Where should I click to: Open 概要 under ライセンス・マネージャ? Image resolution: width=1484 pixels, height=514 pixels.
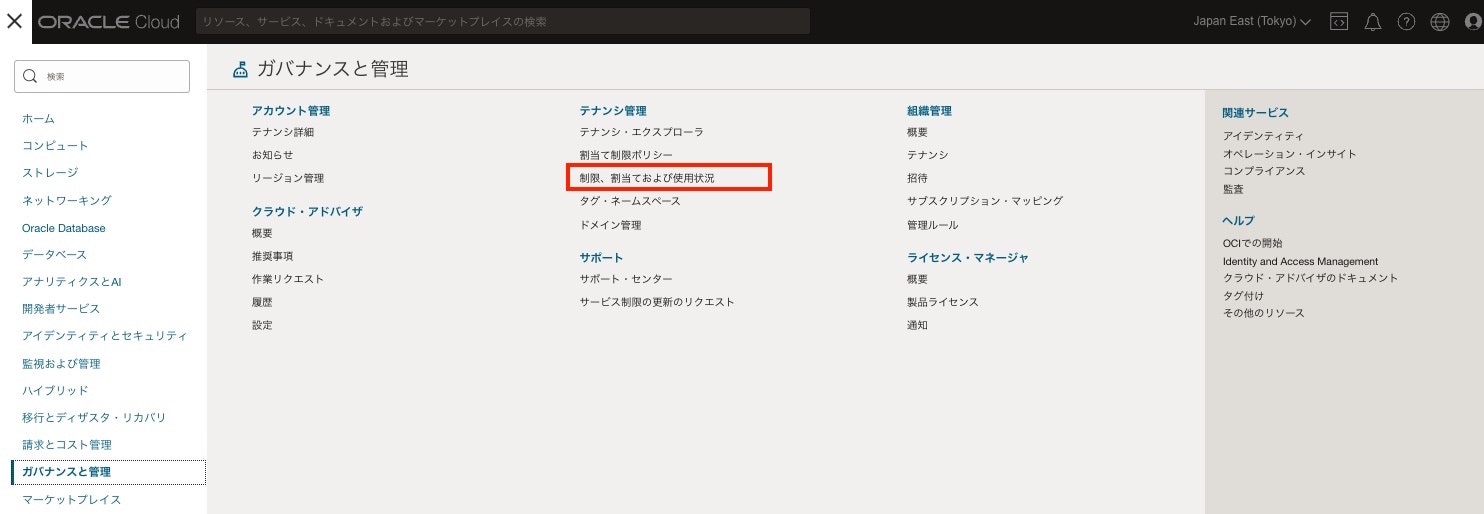point(917,279)
